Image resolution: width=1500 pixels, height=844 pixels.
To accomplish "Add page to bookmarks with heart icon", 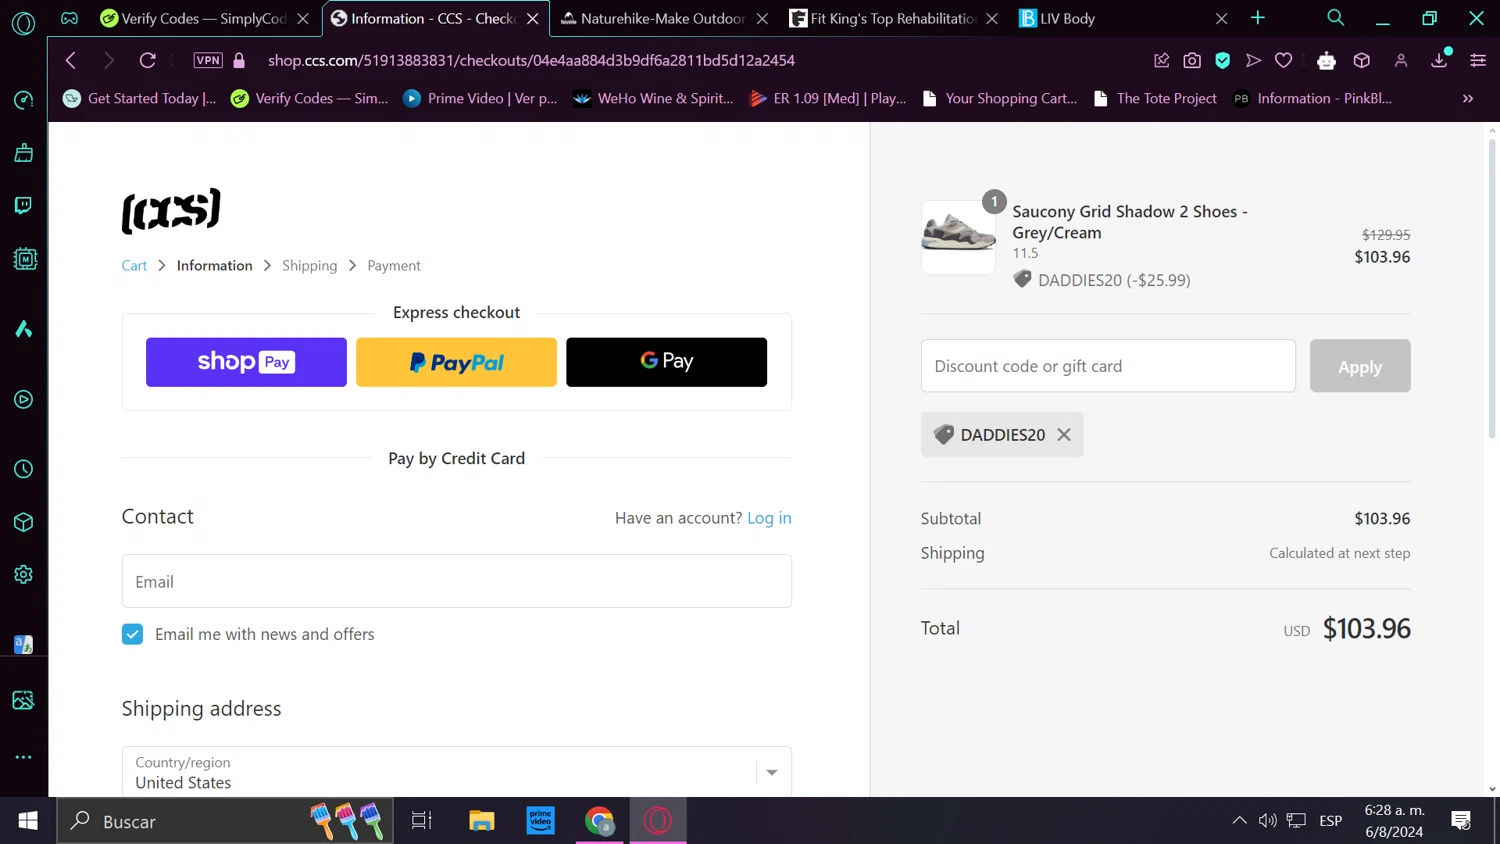I will point(1284,60).
